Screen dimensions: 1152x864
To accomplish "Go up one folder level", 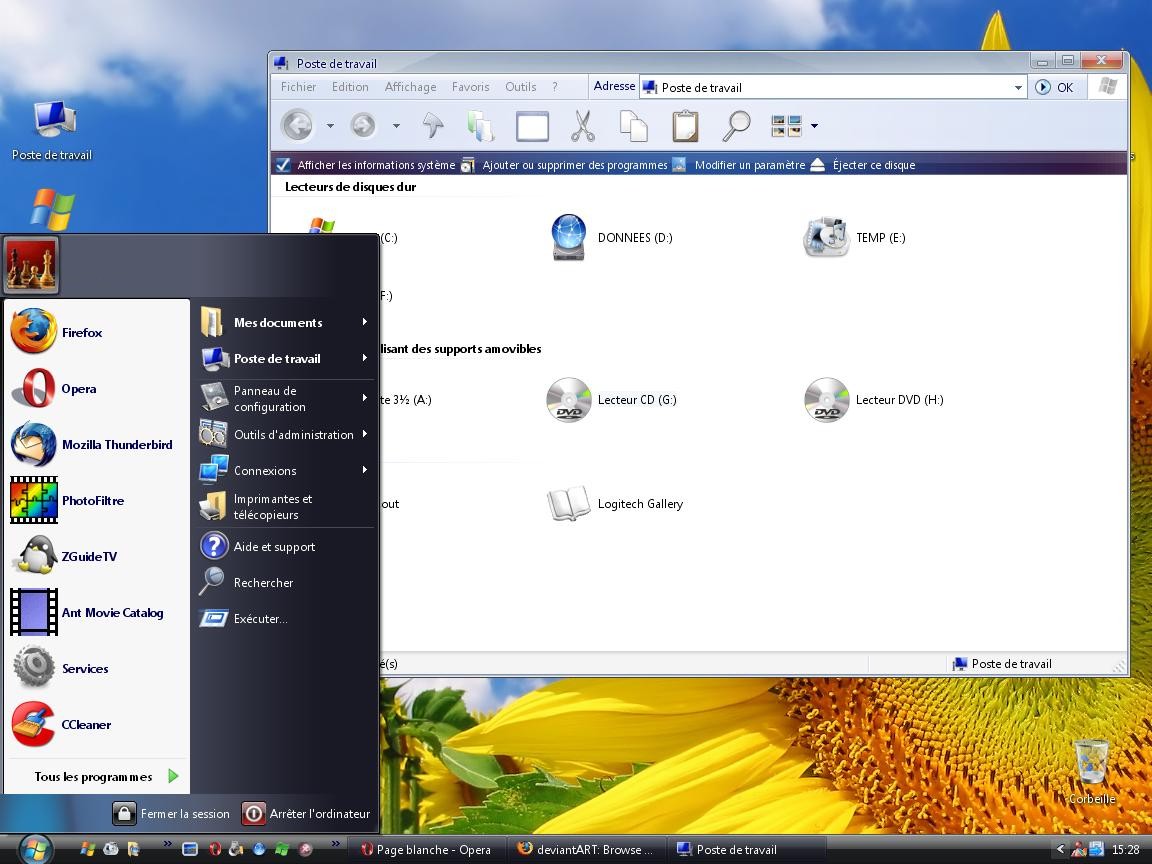I will [x=432, y=126].
